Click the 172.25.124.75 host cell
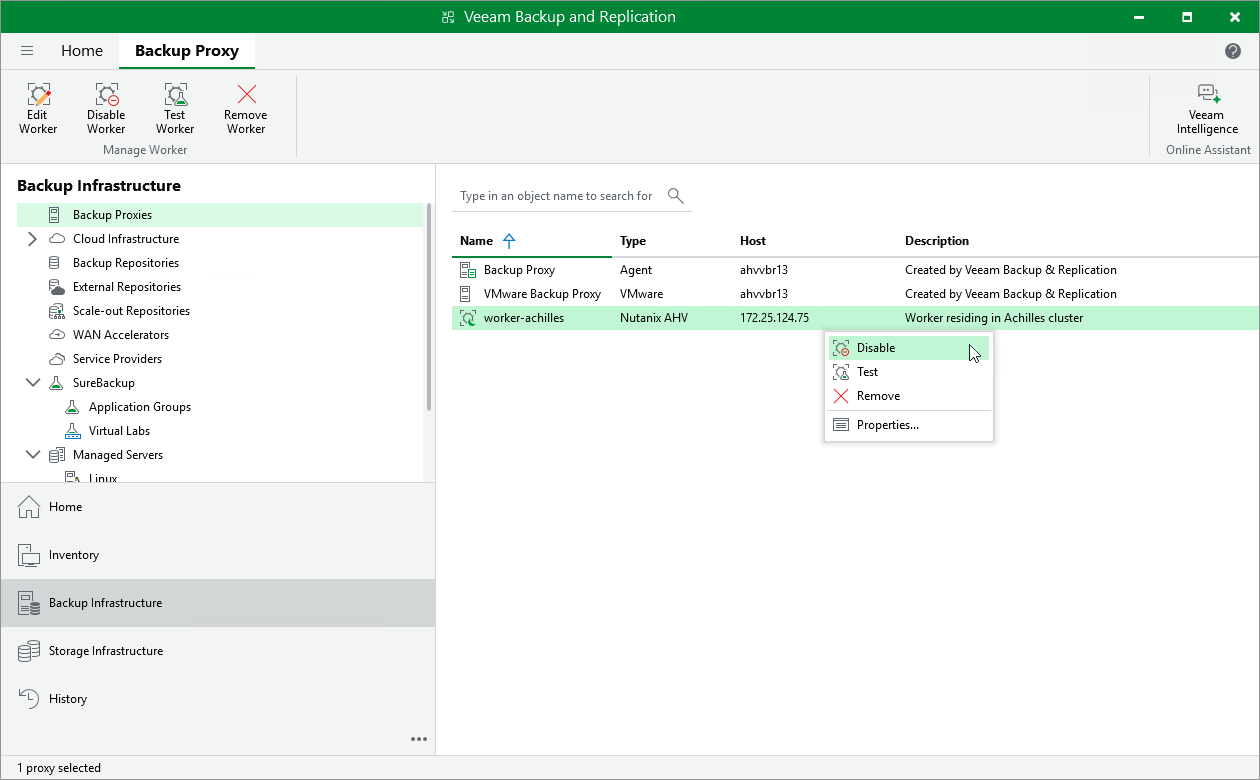Screen dimensions: 1260x780 point(774,318)
